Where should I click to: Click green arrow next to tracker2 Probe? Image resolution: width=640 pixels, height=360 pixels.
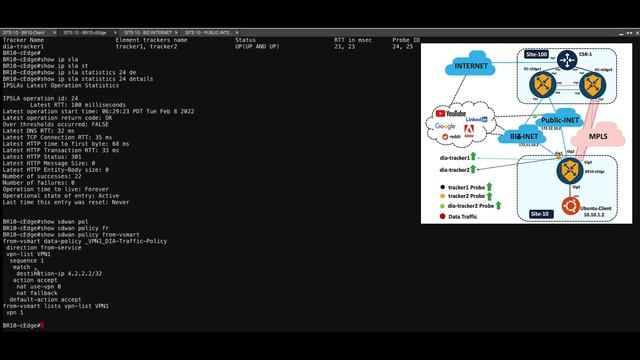click(x=489, y=196)
